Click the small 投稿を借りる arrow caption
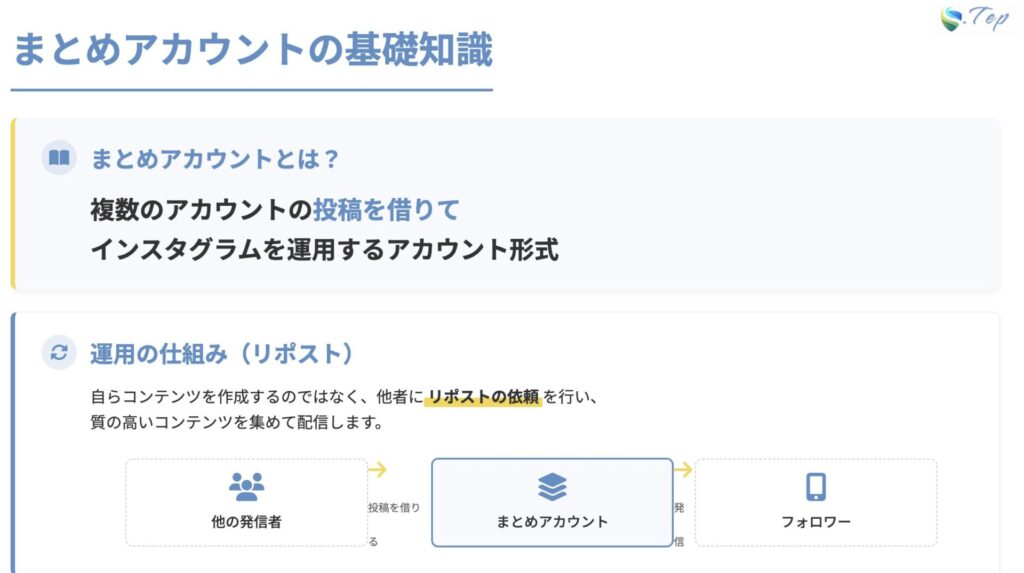The image size is (1024, 573). (x=394, y=508)
